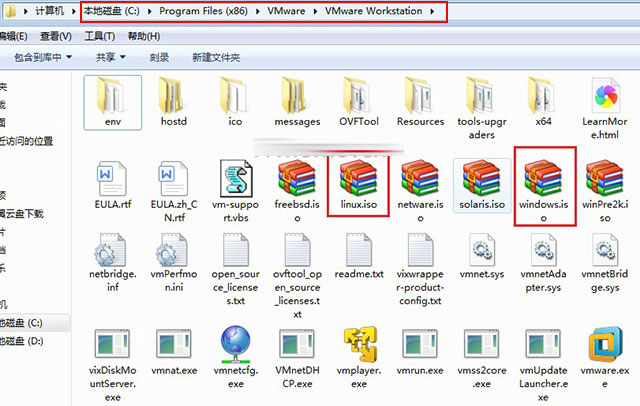640x406 pixels.
Task: Click the address bar folder icon
Action: point(10,11)
